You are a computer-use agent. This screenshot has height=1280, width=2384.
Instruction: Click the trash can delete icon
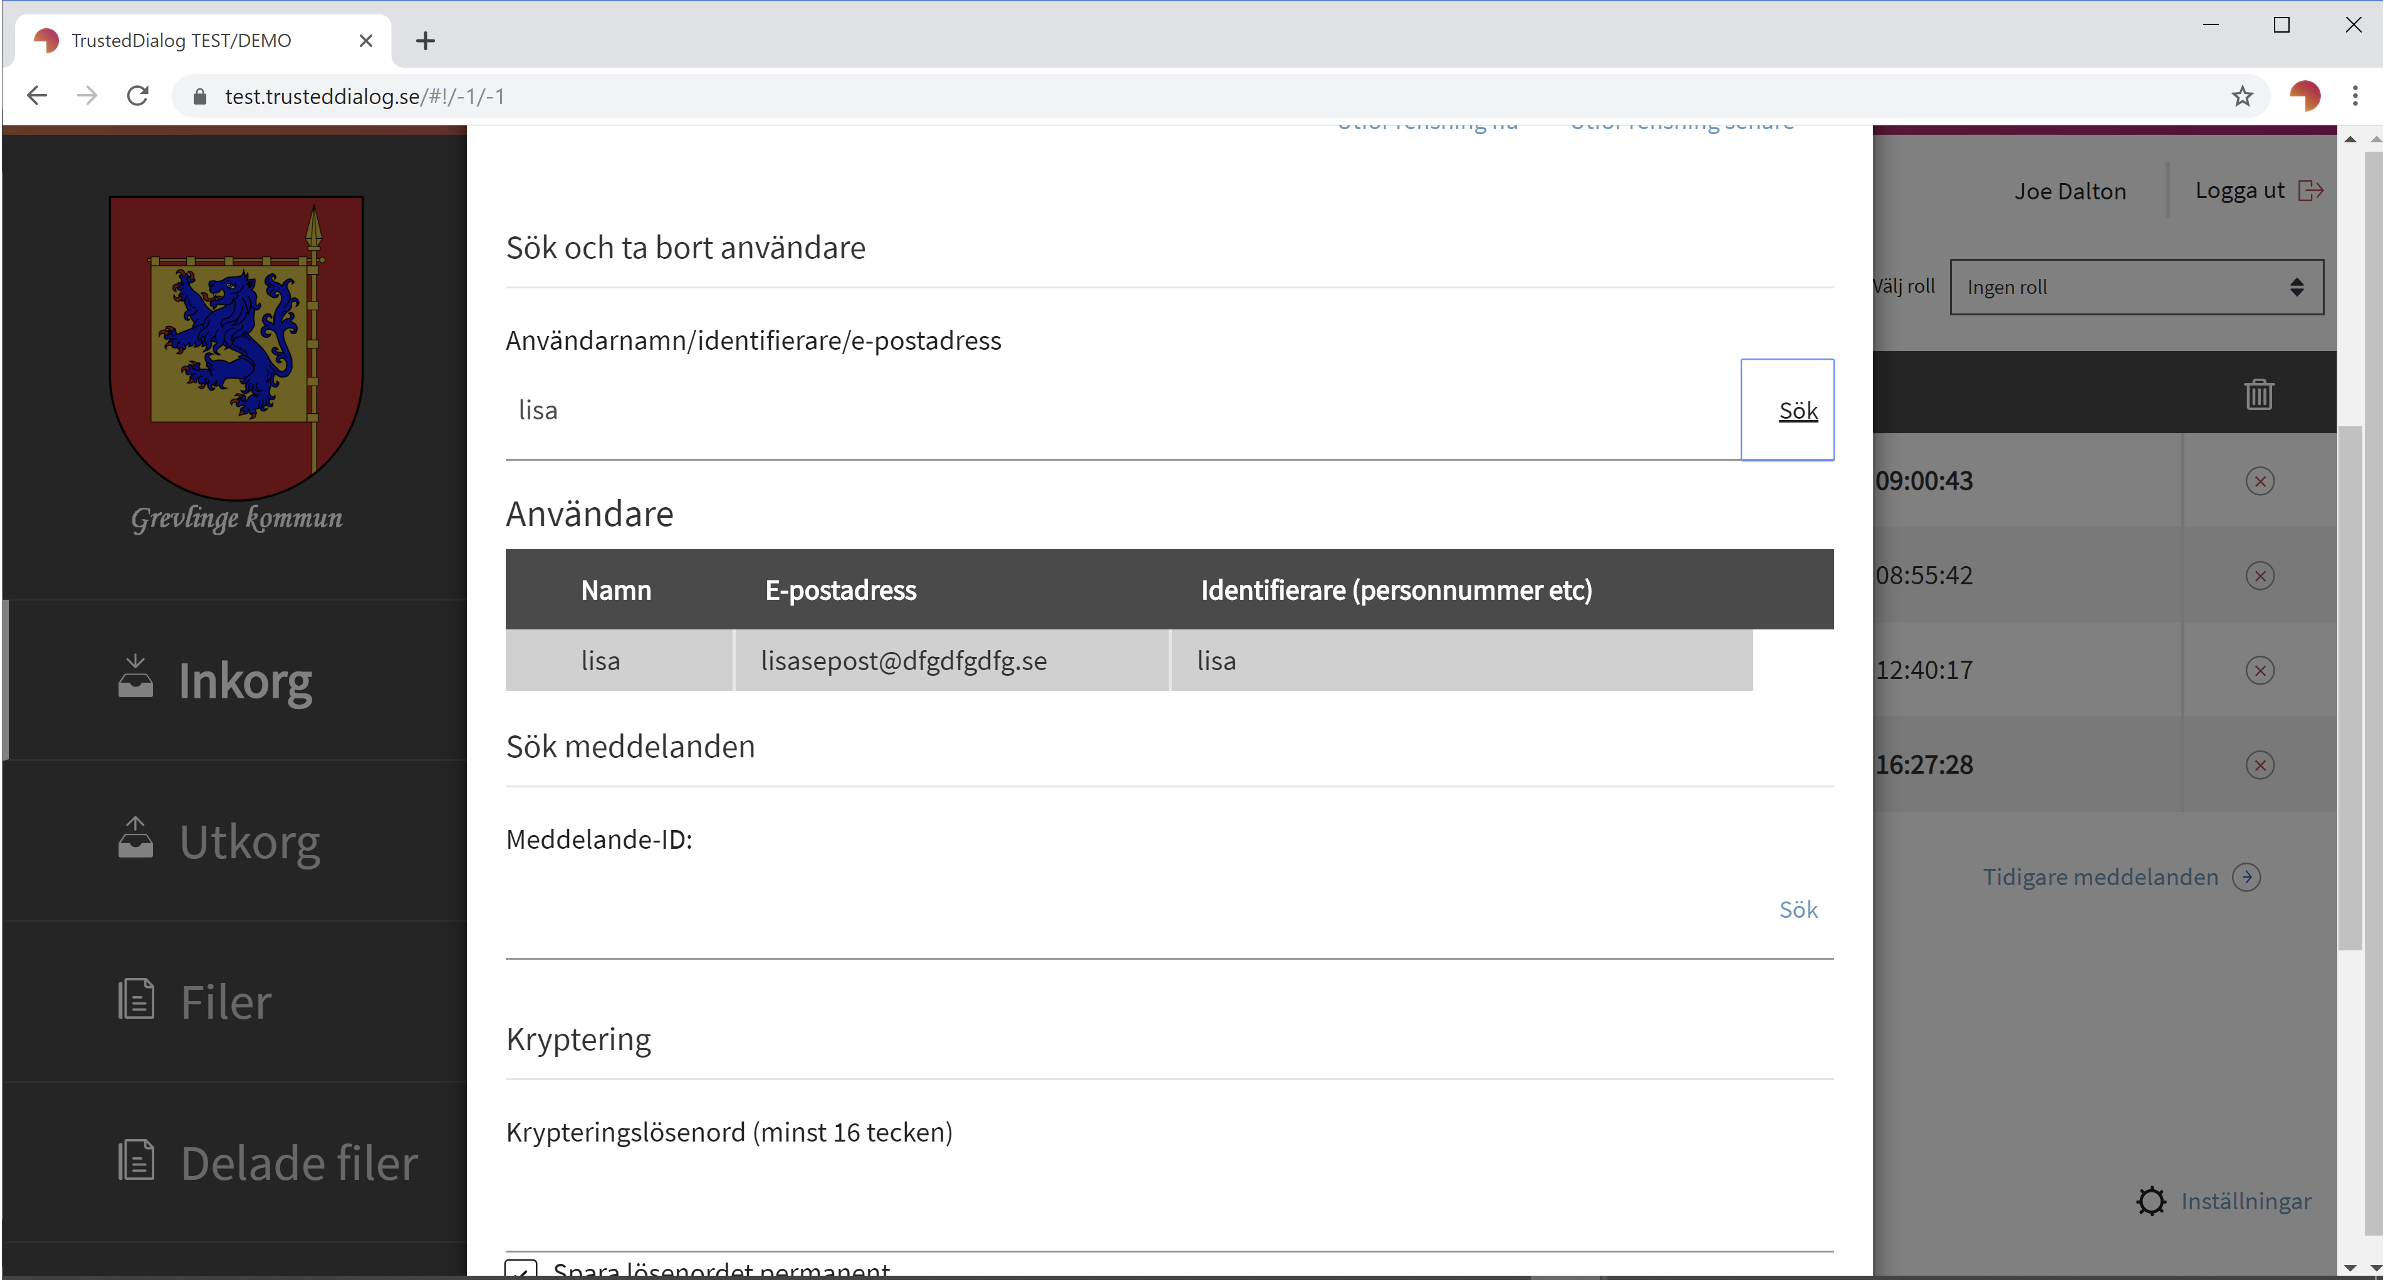2259,394
